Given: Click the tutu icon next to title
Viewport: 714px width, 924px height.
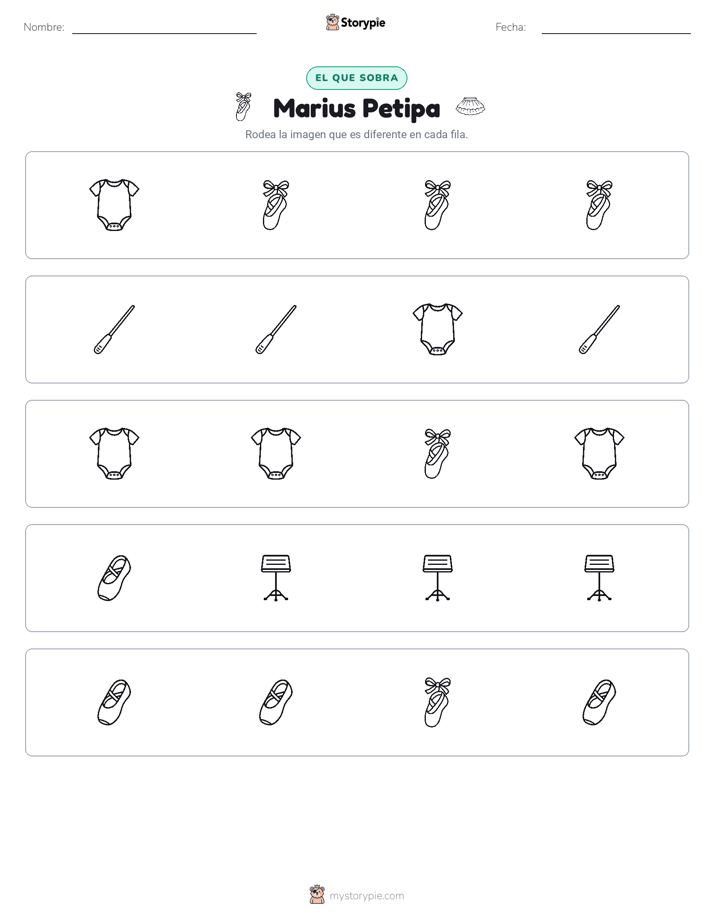Looking at the screenshot, I should tap(470, 107).
